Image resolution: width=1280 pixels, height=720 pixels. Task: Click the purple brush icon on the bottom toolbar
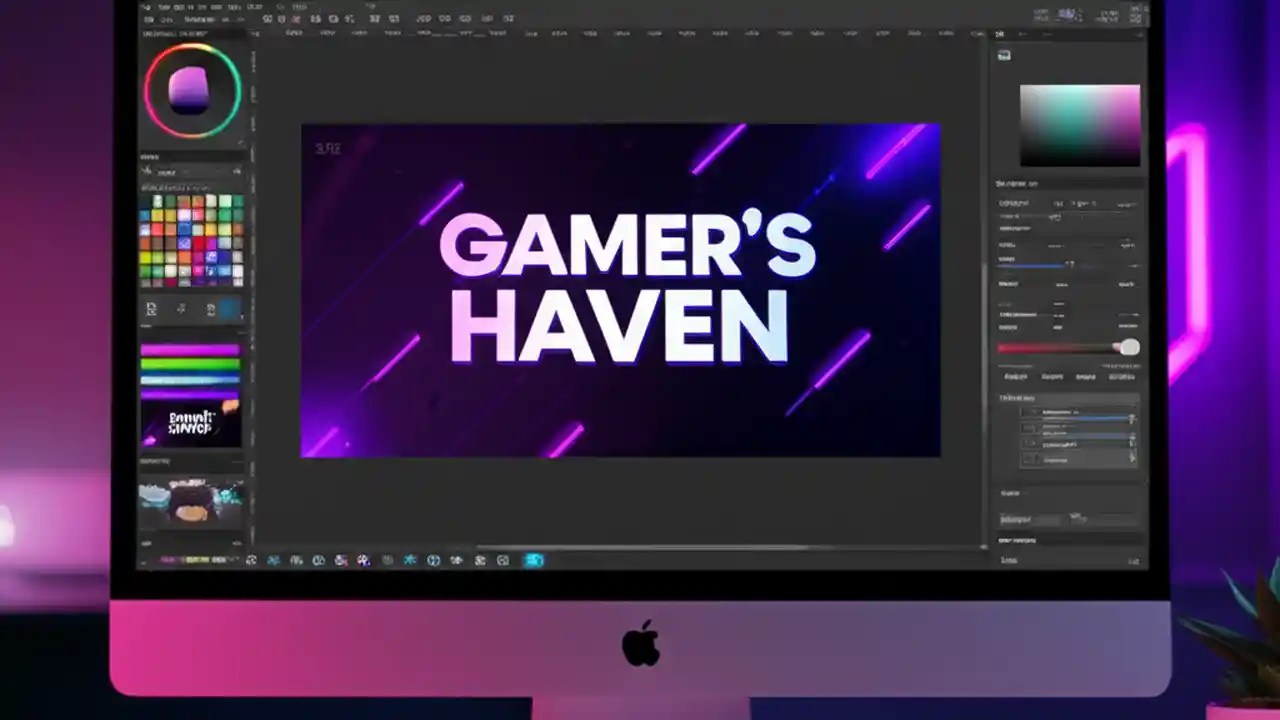(x=364, y=560)
